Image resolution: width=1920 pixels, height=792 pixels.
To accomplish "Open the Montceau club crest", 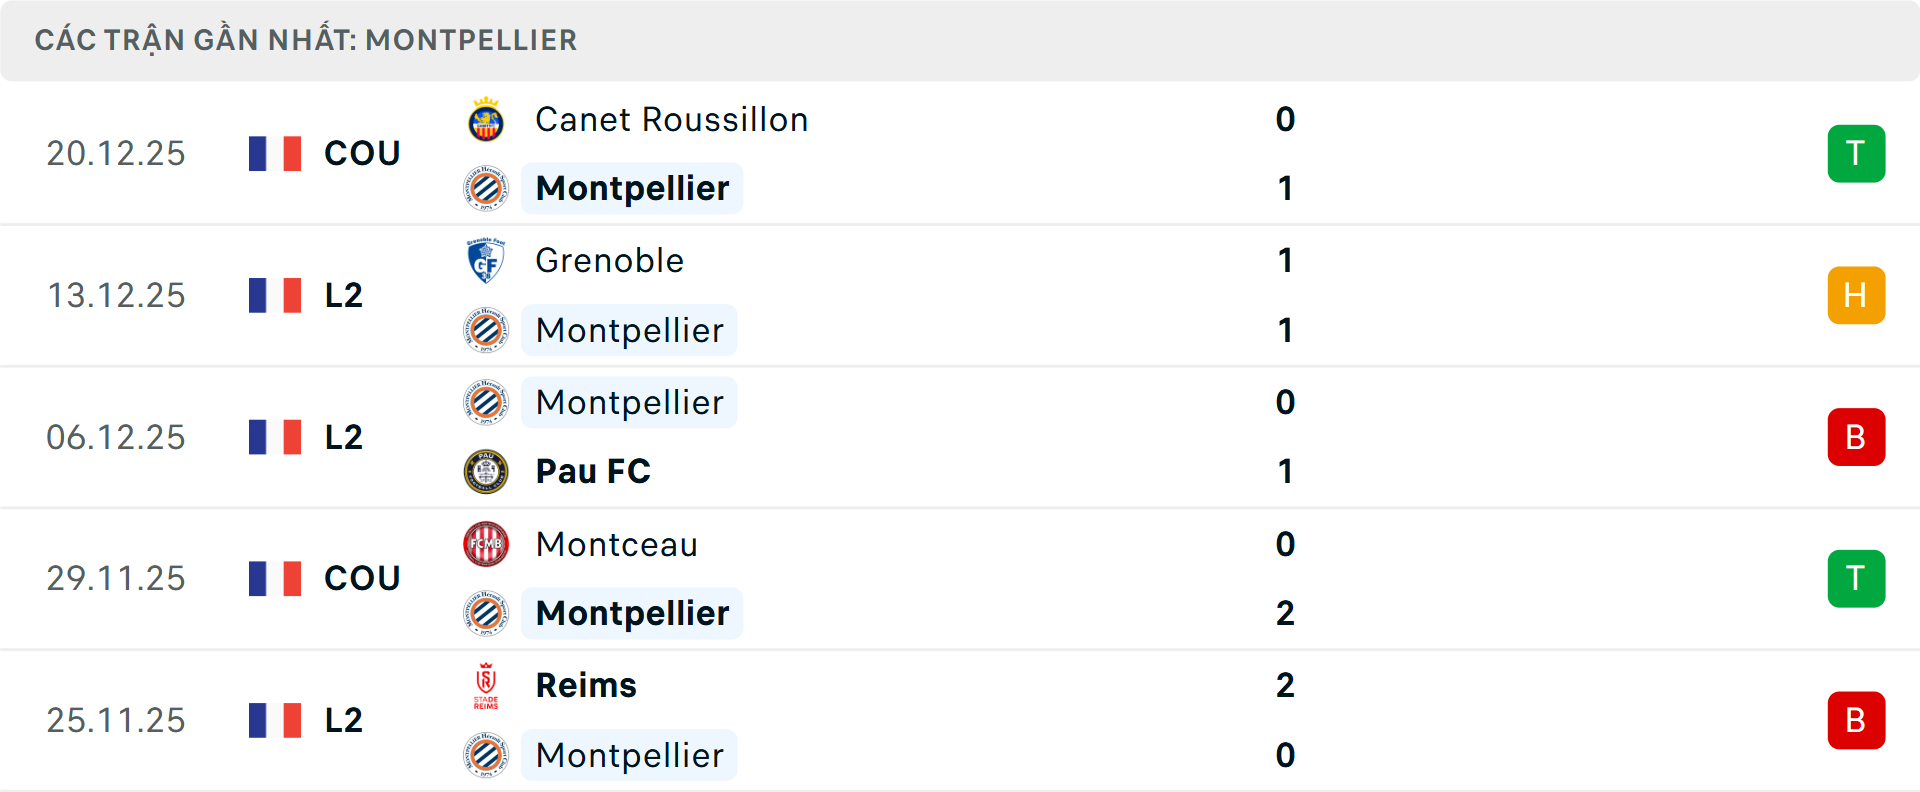I will (x=486, y=544).
